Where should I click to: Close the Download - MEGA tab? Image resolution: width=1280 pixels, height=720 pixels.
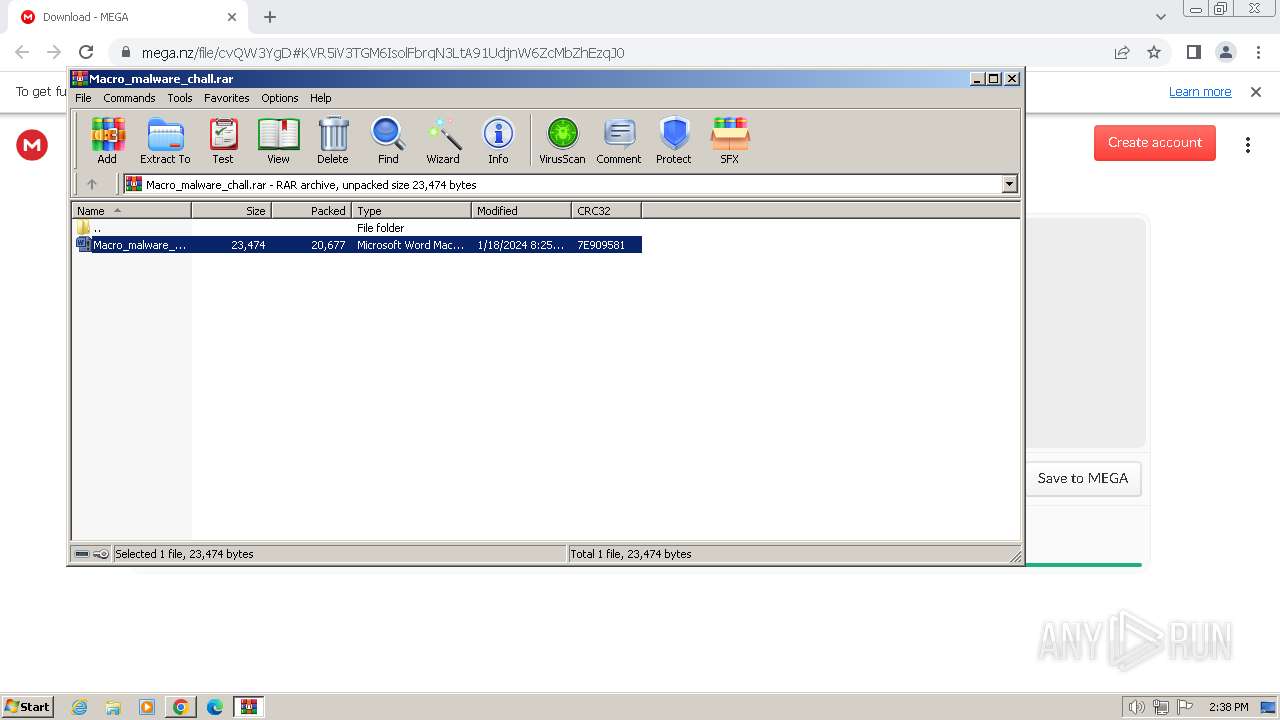coord(232,17)
